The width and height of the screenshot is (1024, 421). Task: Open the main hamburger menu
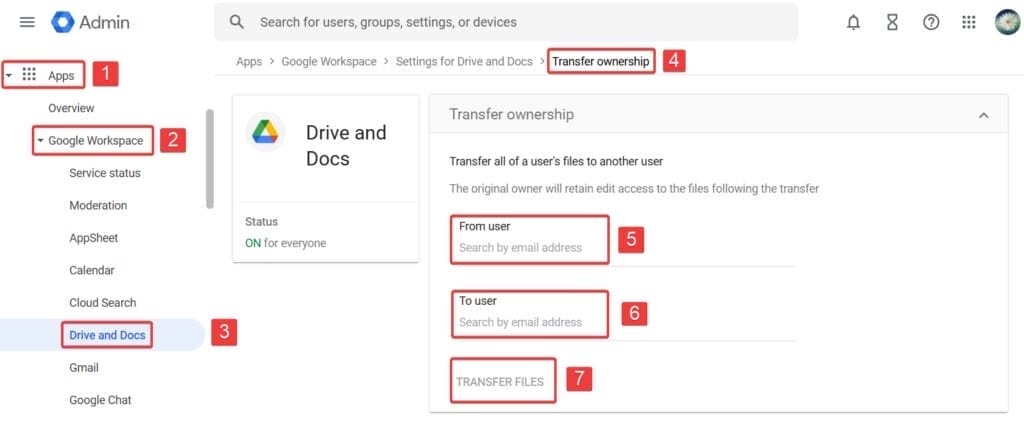coord(27,22)
